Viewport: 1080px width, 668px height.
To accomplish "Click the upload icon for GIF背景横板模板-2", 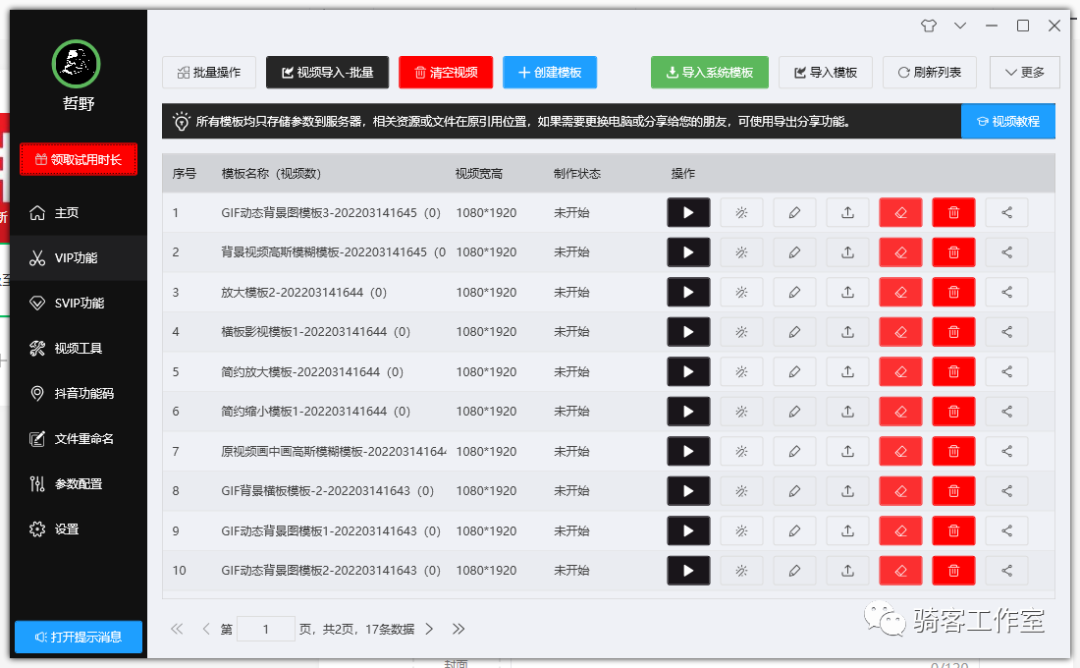I will pyautogui.click(x=847, y=491).
